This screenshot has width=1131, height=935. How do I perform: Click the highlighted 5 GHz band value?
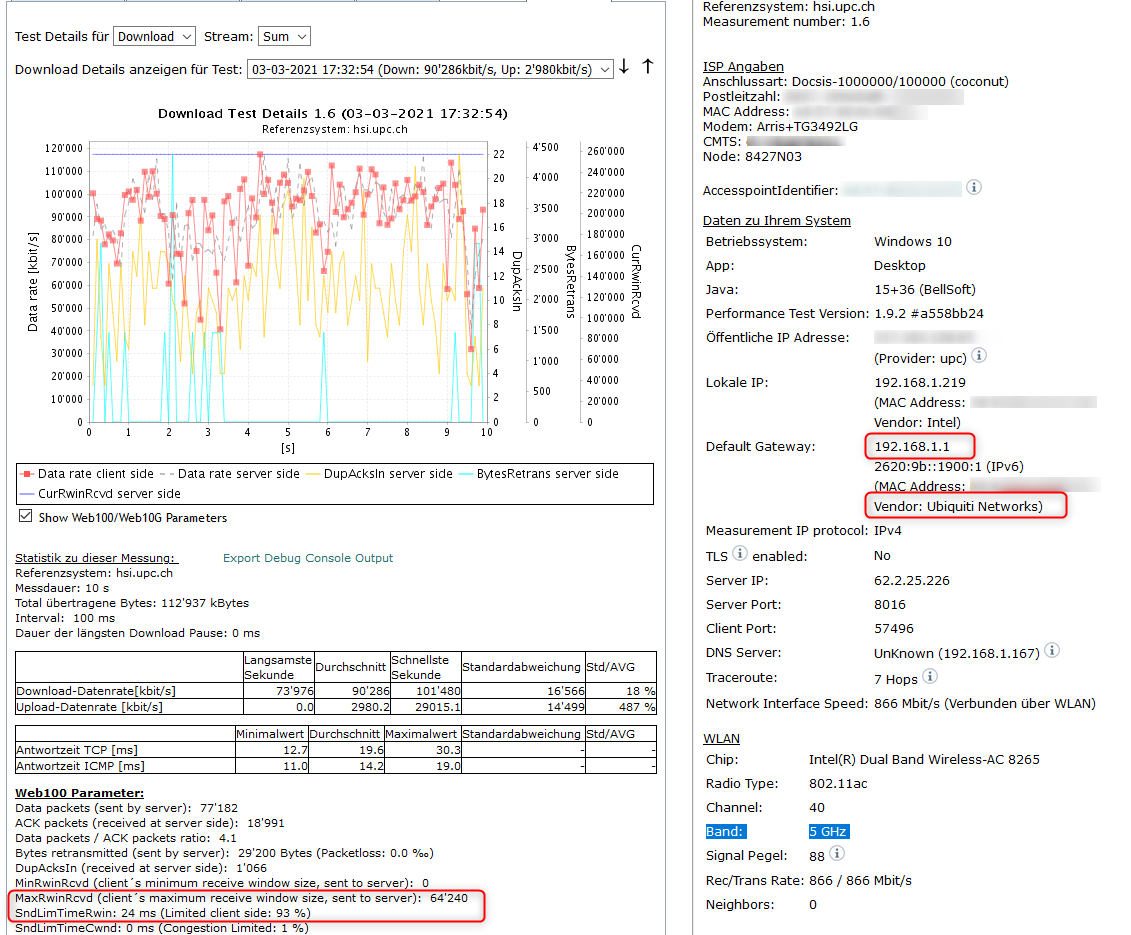(x=829, y=831)
